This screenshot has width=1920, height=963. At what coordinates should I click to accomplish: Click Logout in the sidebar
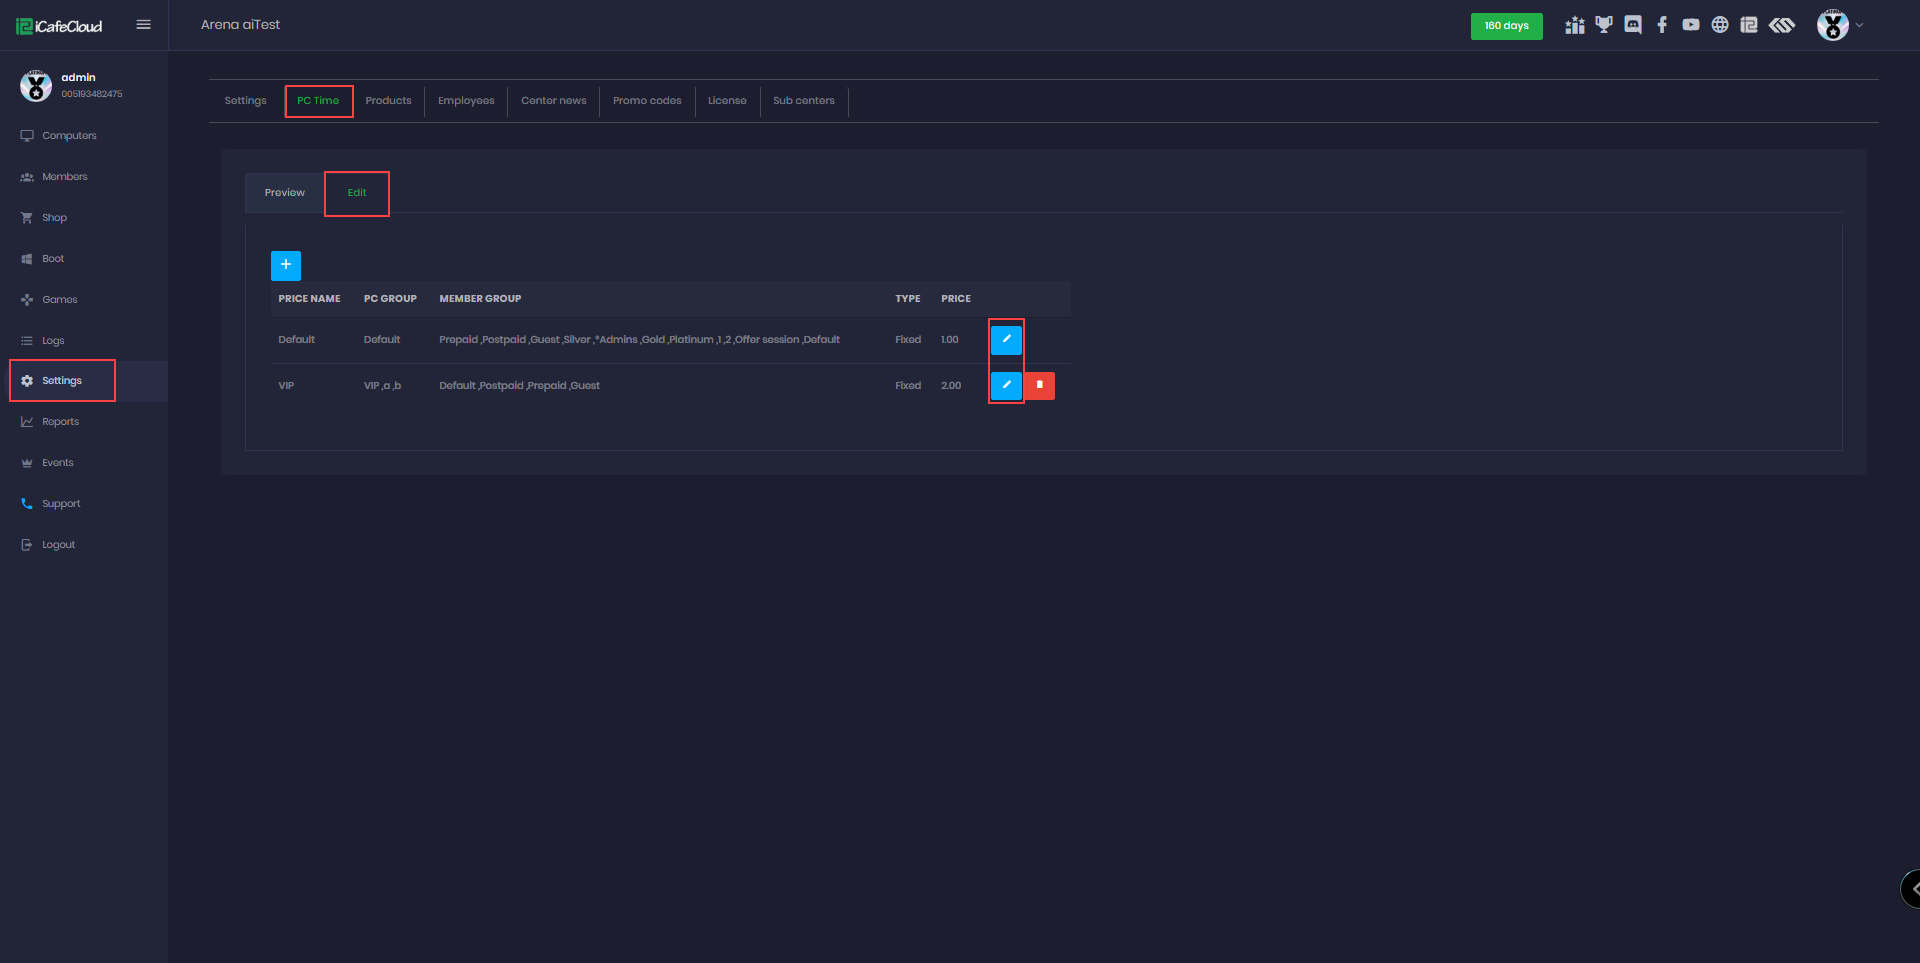pyautogui.click(x=58, y=545)
